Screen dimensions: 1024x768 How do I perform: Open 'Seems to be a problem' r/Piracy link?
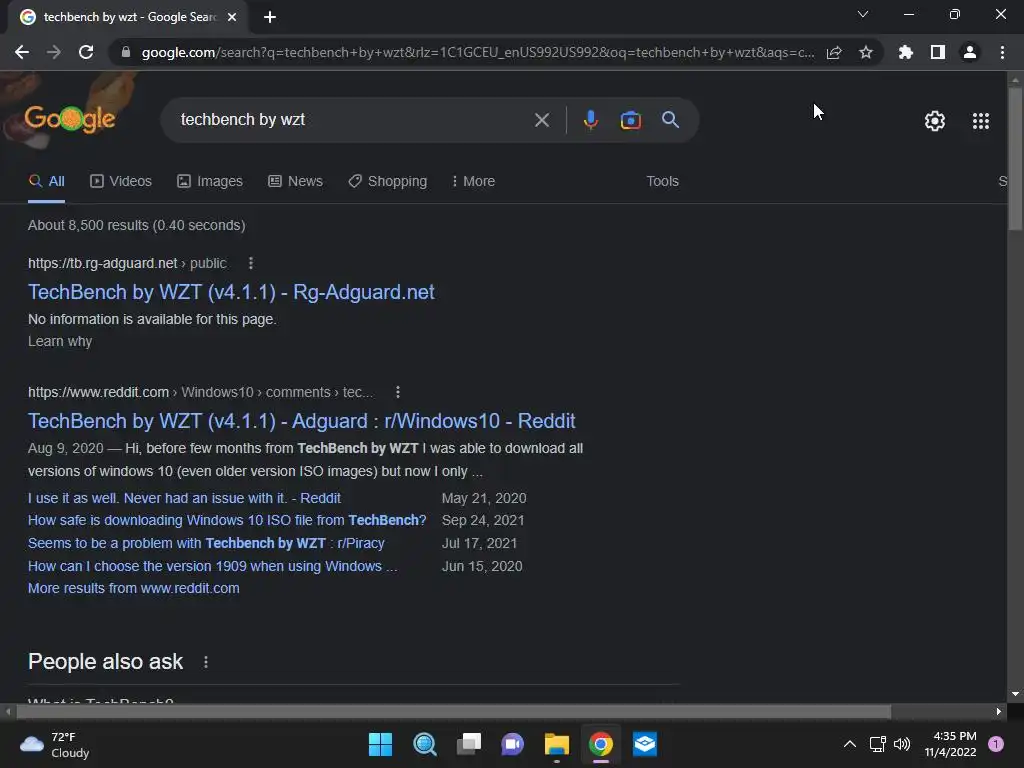[x=206, y=543]
